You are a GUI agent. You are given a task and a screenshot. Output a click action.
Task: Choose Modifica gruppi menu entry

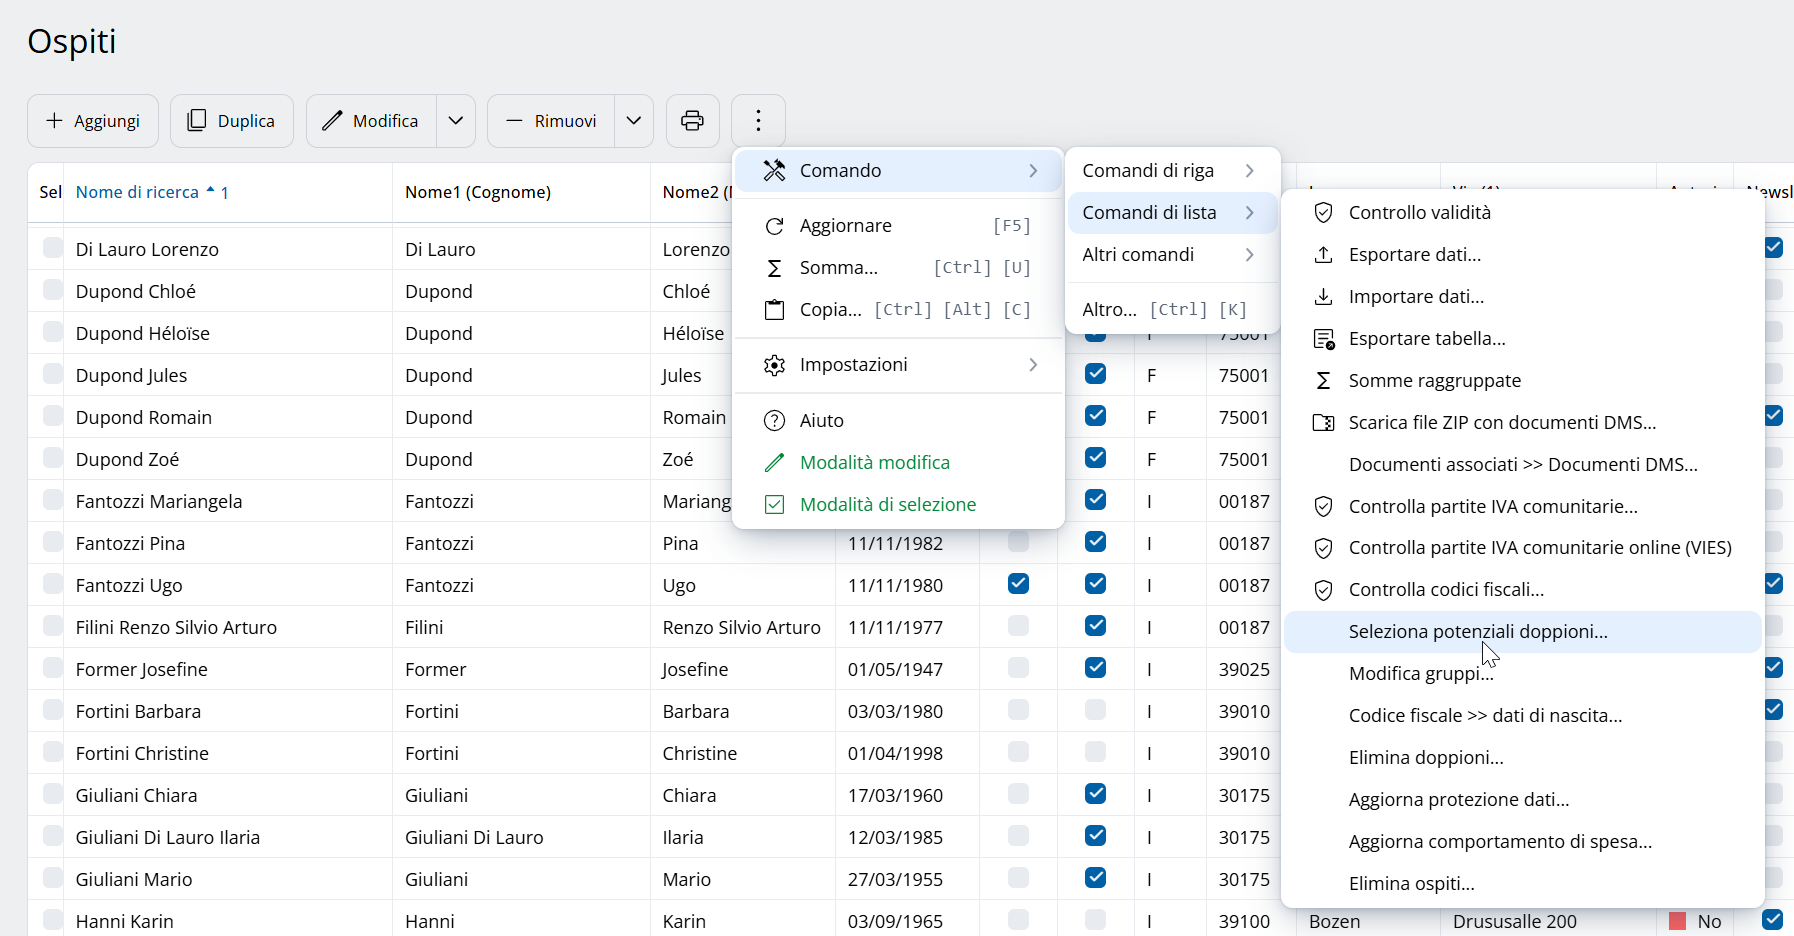(x=1522, y=674)
